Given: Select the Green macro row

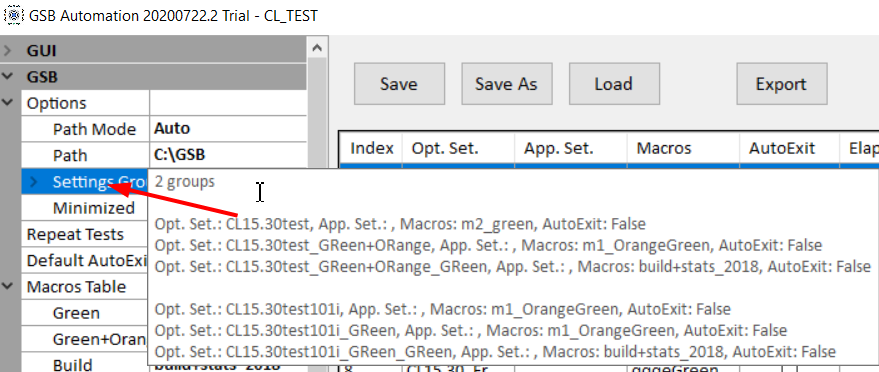Looking at the screenshot, I should [85, 313].
